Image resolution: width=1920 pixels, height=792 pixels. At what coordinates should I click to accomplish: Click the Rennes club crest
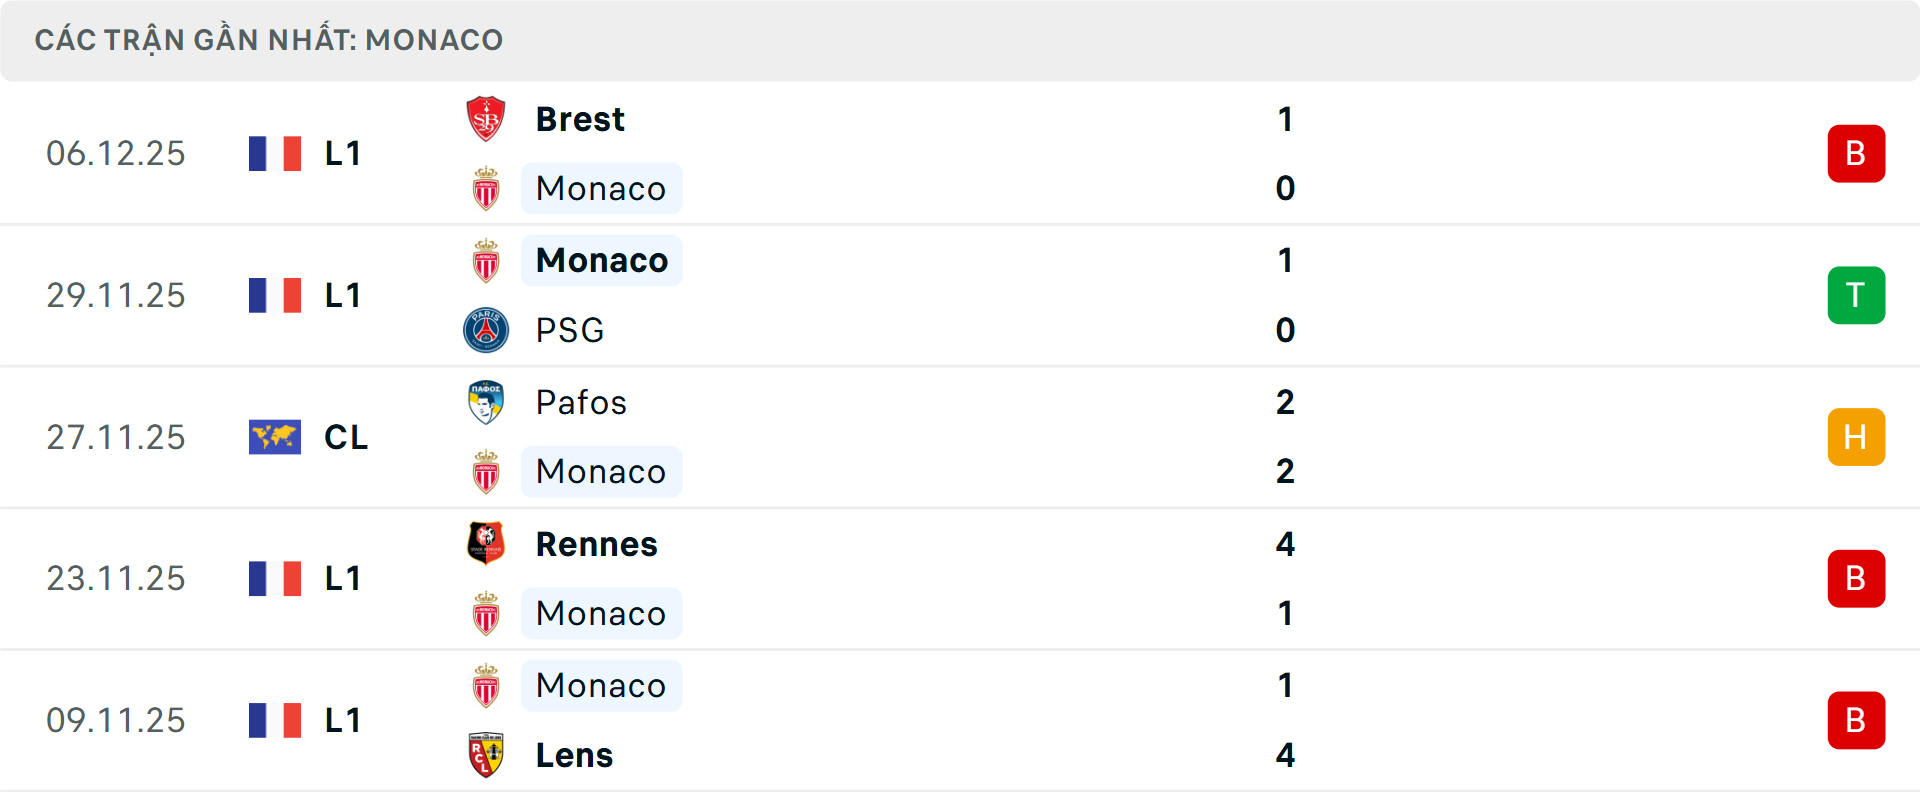486,543
